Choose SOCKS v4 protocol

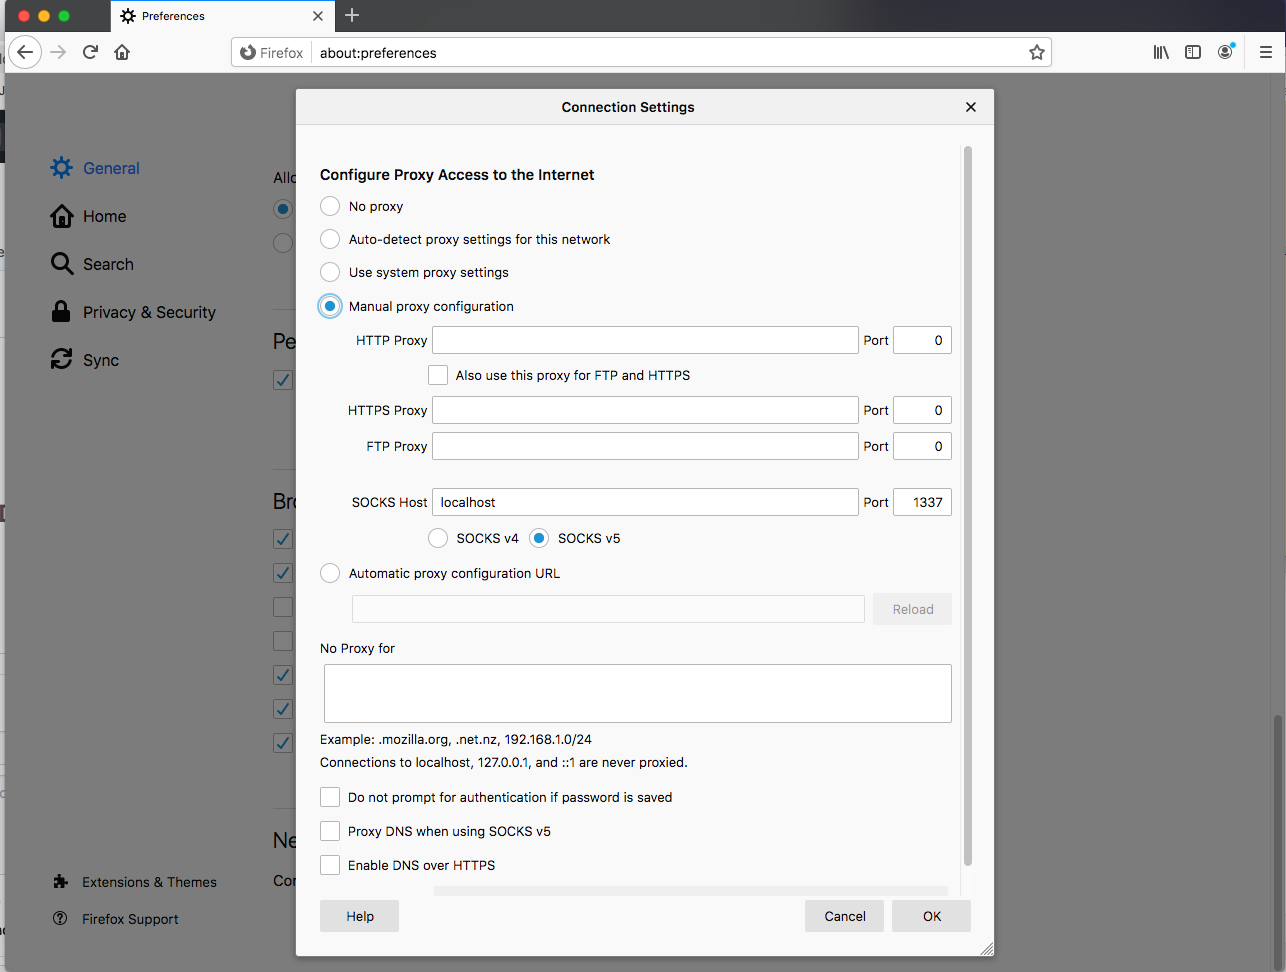[x=438, y=538]
